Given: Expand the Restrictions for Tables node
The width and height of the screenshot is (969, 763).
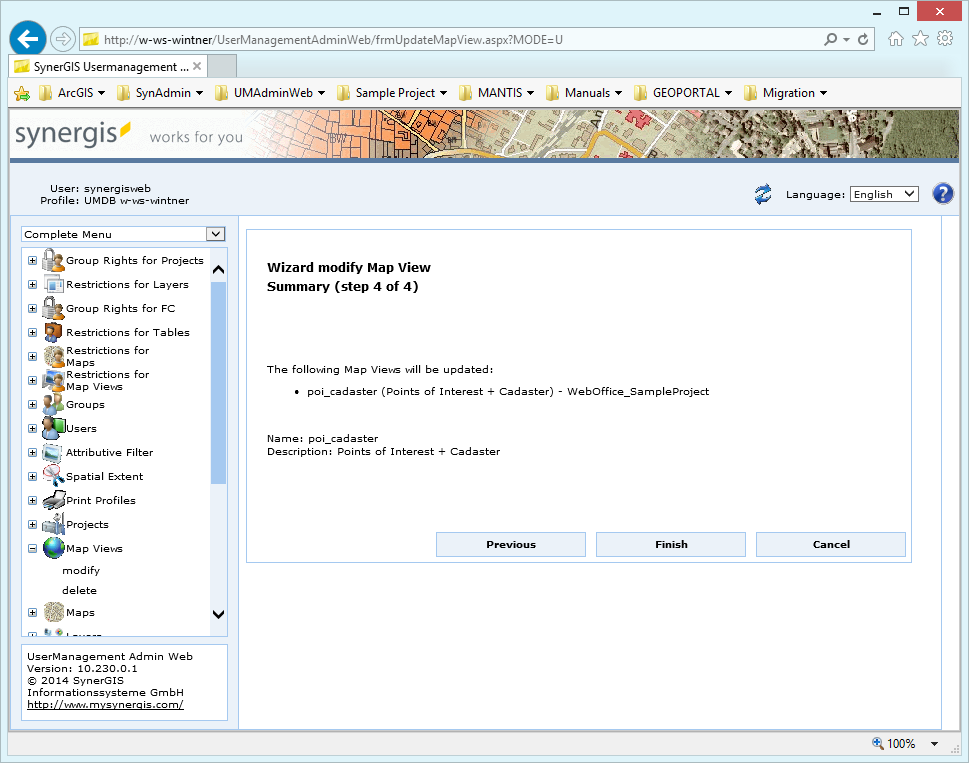Looking at the screenshot, I should click(31, 332).
